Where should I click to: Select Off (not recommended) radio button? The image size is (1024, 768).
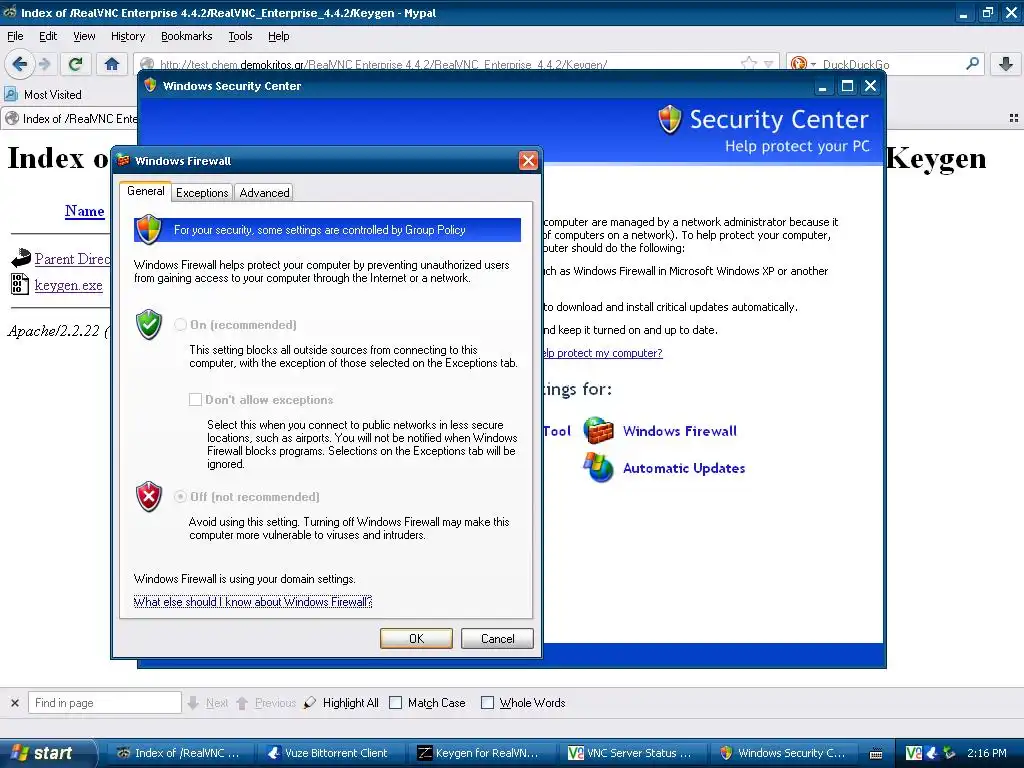pyautogui.click(x=180, y=496)
